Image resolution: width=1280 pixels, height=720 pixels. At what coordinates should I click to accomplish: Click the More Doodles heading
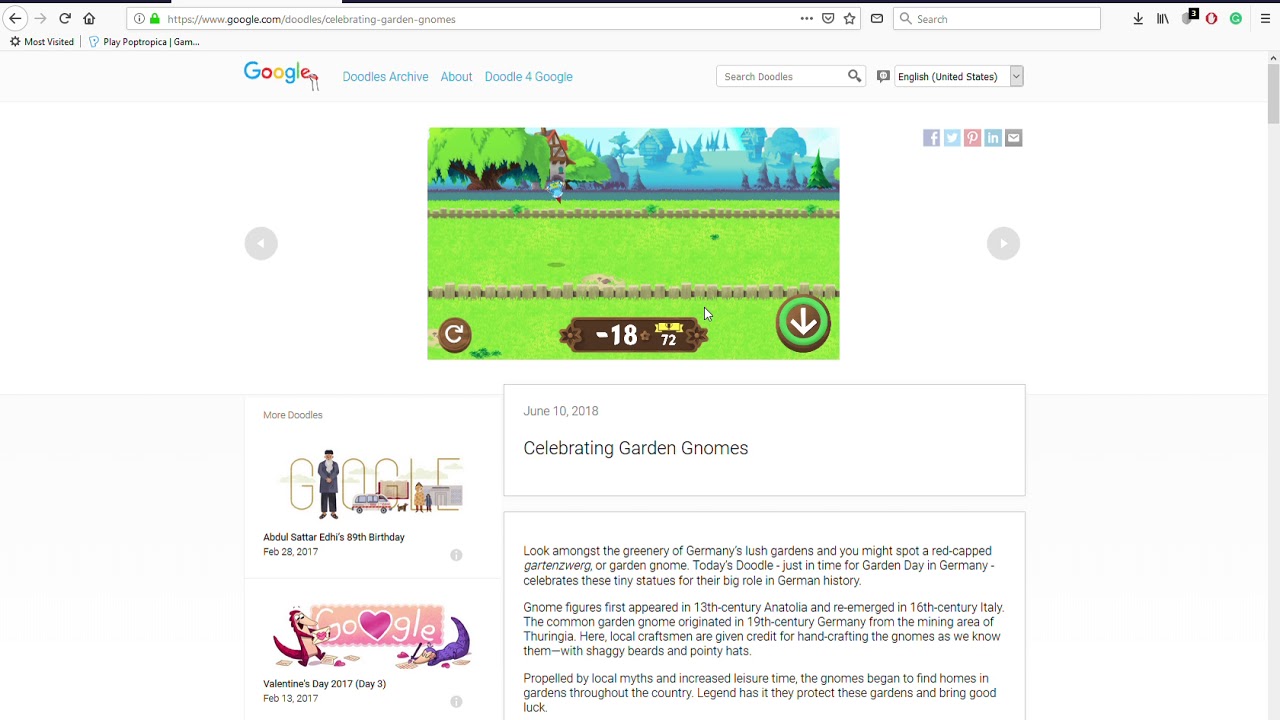point(293,415)
